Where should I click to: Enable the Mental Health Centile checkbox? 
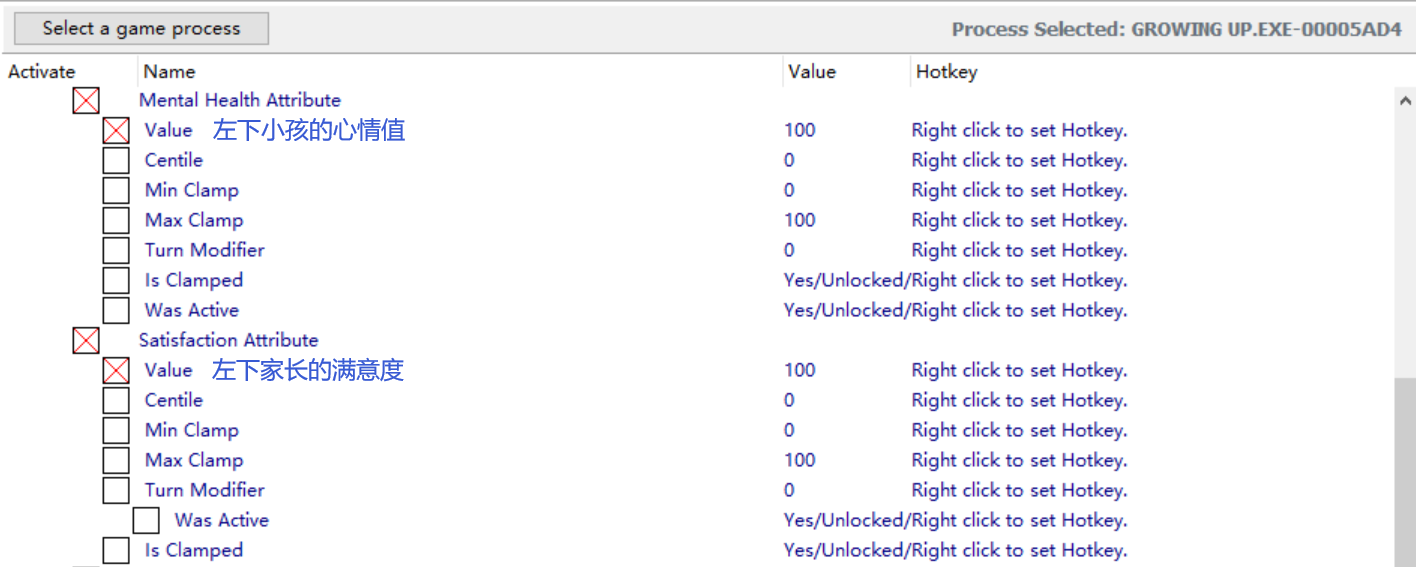[116, 160]
